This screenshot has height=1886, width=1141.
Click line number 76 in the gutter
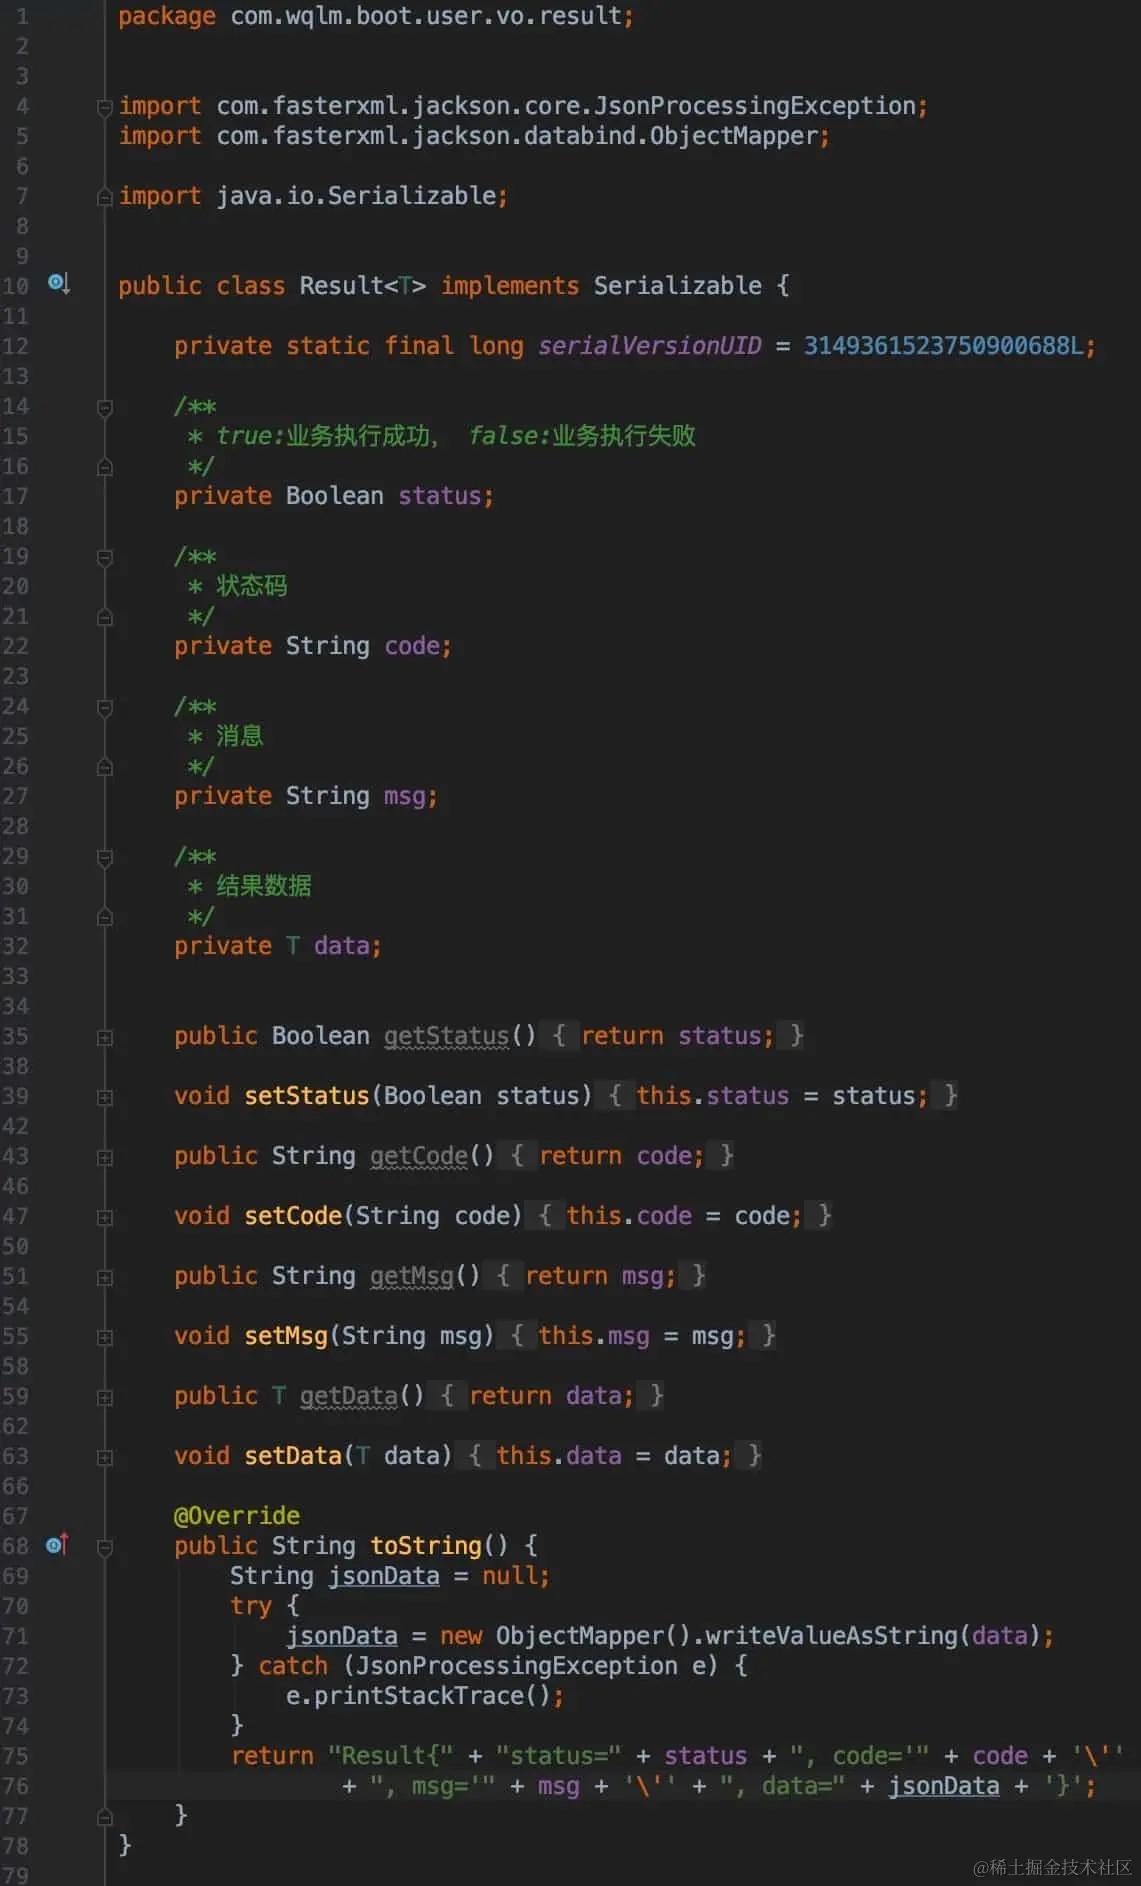click(15, 1786)
